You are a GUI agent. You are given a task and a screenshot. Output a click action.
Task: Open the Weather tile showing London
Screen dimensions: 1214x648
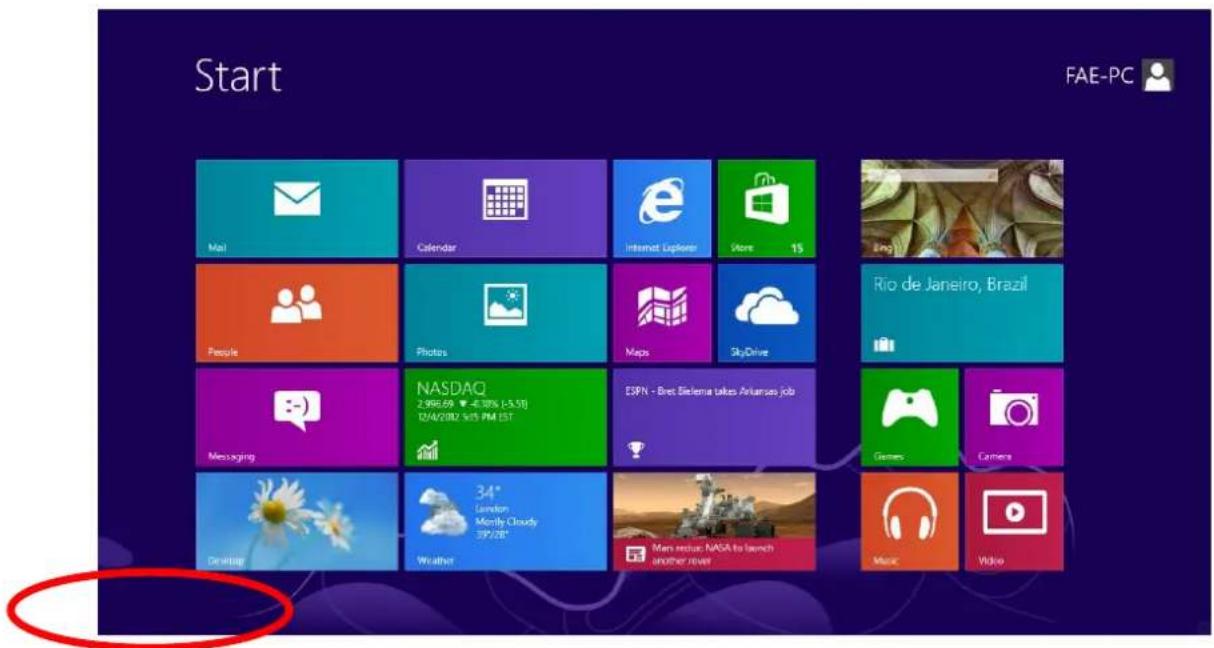[x=505, y=521]
